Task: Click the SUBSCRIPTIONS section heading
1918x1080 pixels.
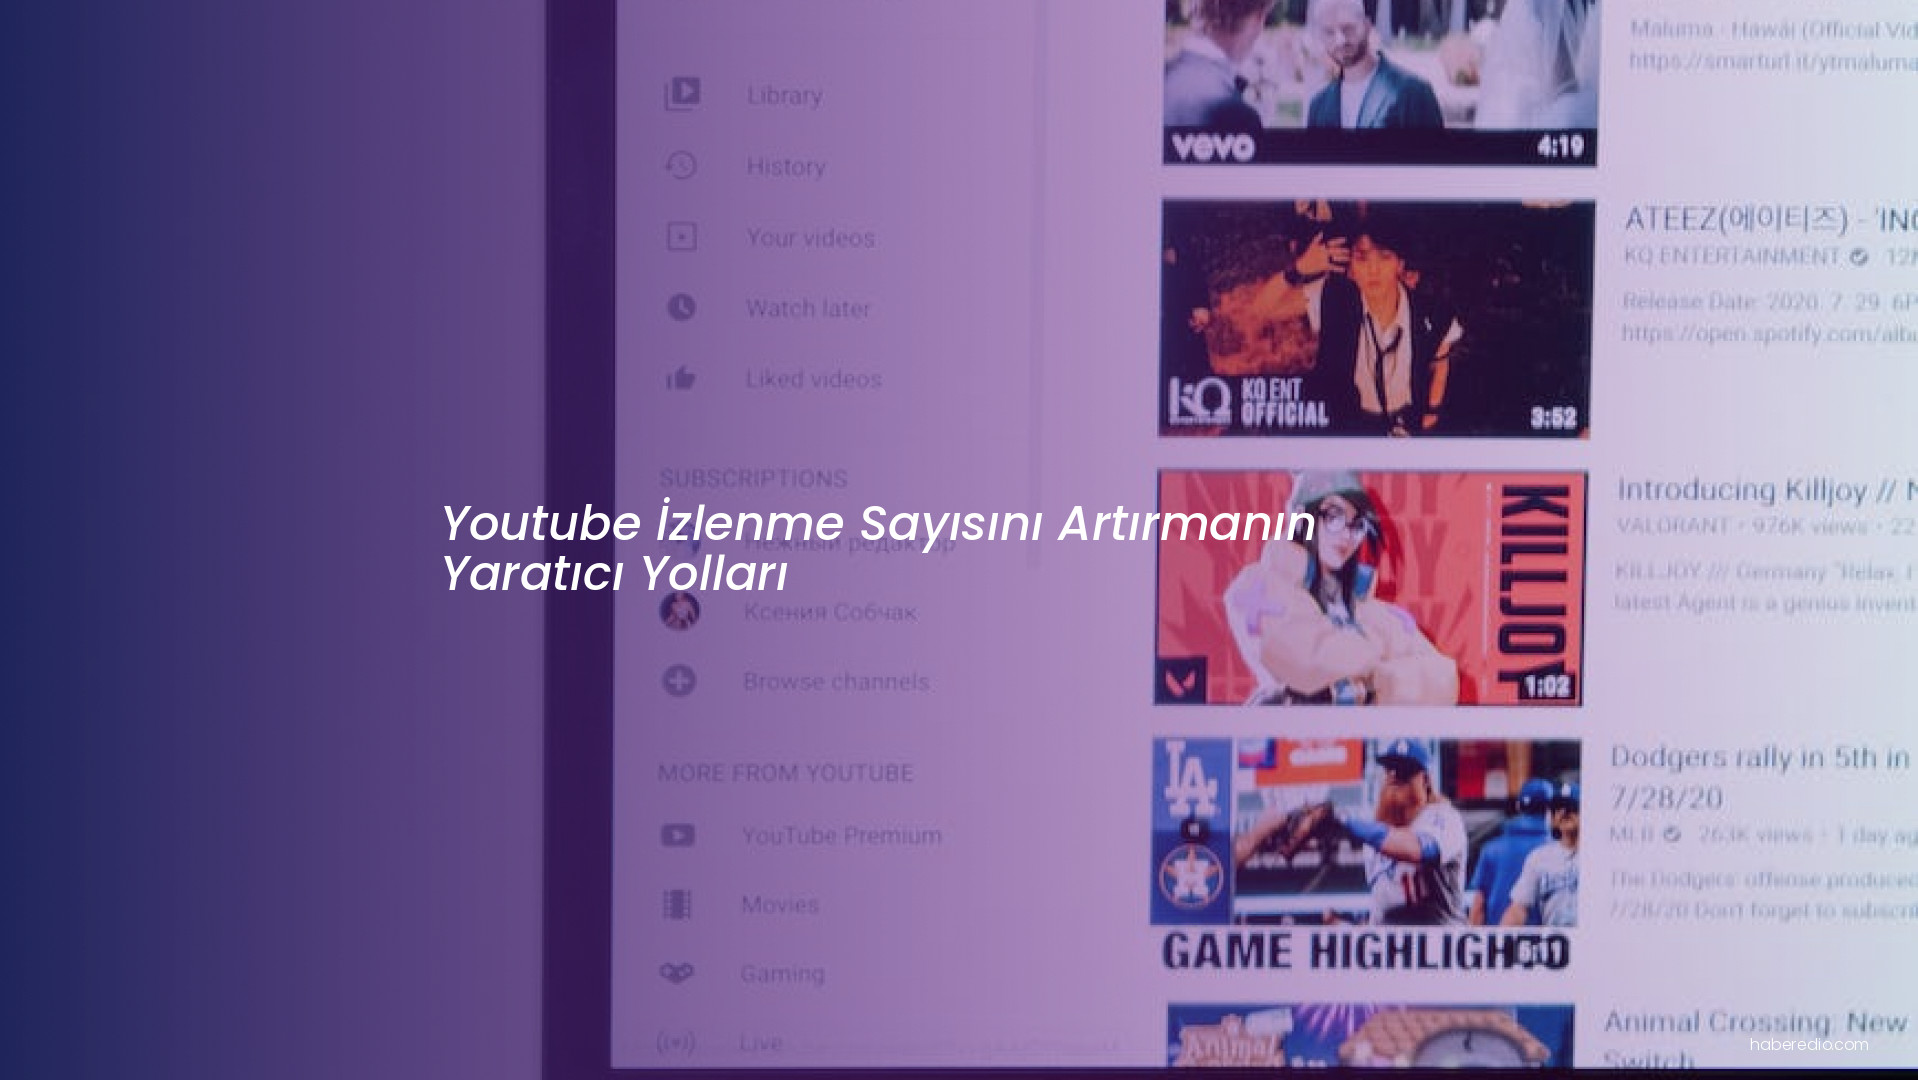Action: point(753,478)
